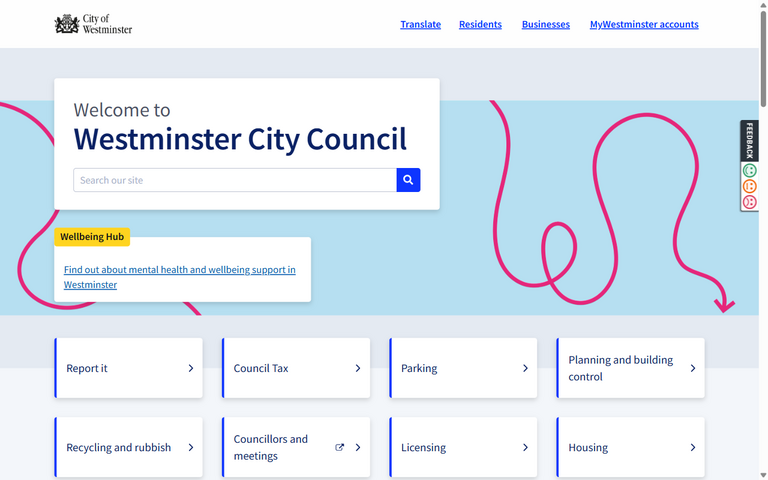Select the orange neutral face feedback icon
Screen dimensions: 768x480
[x=749, y=187]
